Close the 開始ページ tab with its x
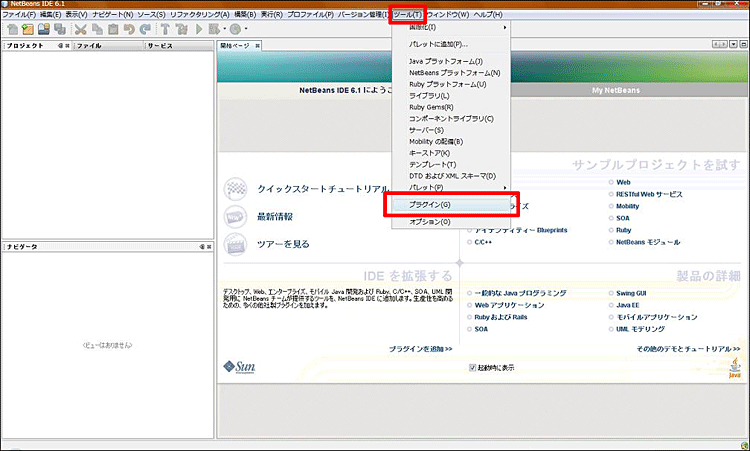750x451 pixels. (257, 46)
